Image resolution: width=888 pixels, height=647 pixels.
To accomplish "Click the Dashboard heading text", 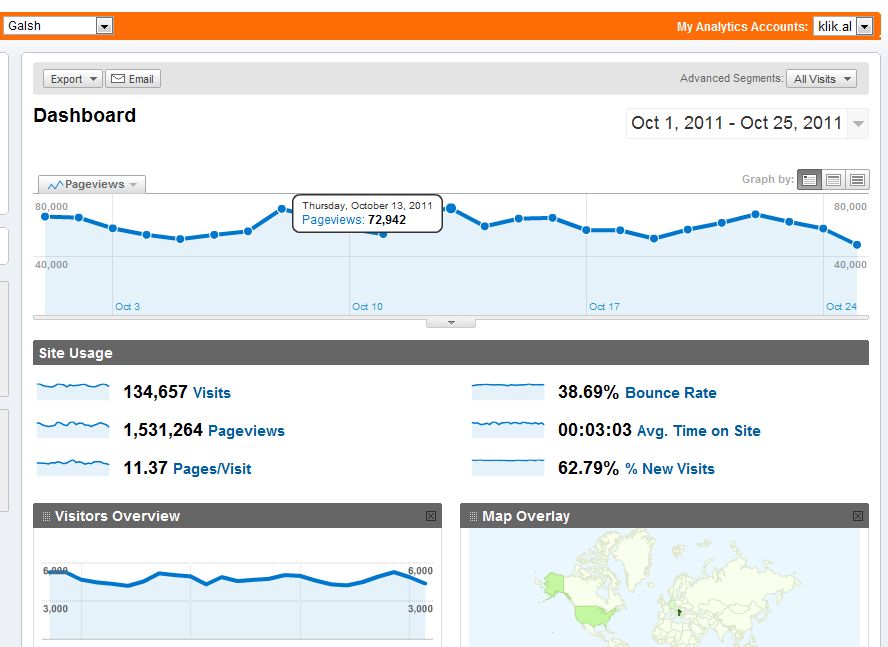I will [84, 115].
